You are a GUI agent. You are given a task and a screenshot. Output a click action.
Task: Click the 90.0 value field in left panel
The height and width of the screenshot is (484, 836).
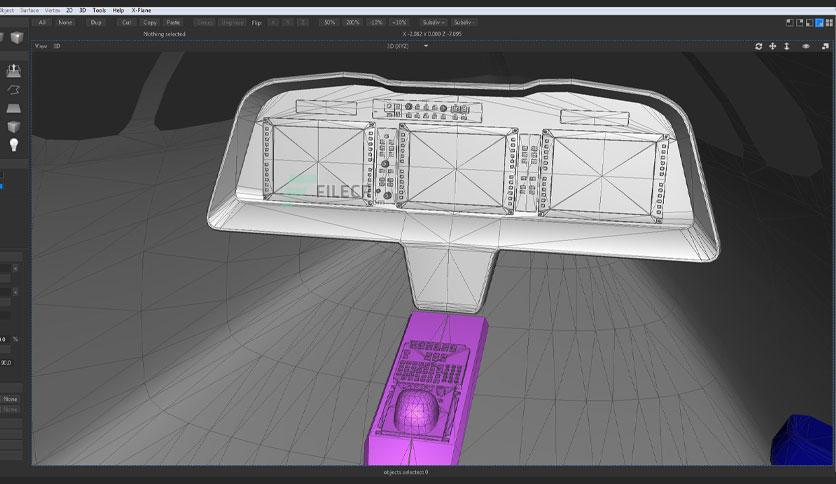pyautogui.click(x=6, y=362)
